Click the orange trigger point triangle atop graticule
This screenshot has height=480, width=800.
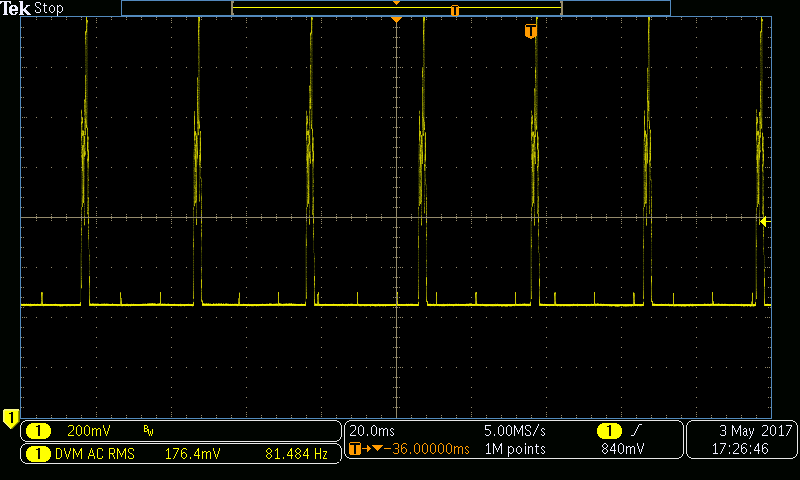coord(396,19)
